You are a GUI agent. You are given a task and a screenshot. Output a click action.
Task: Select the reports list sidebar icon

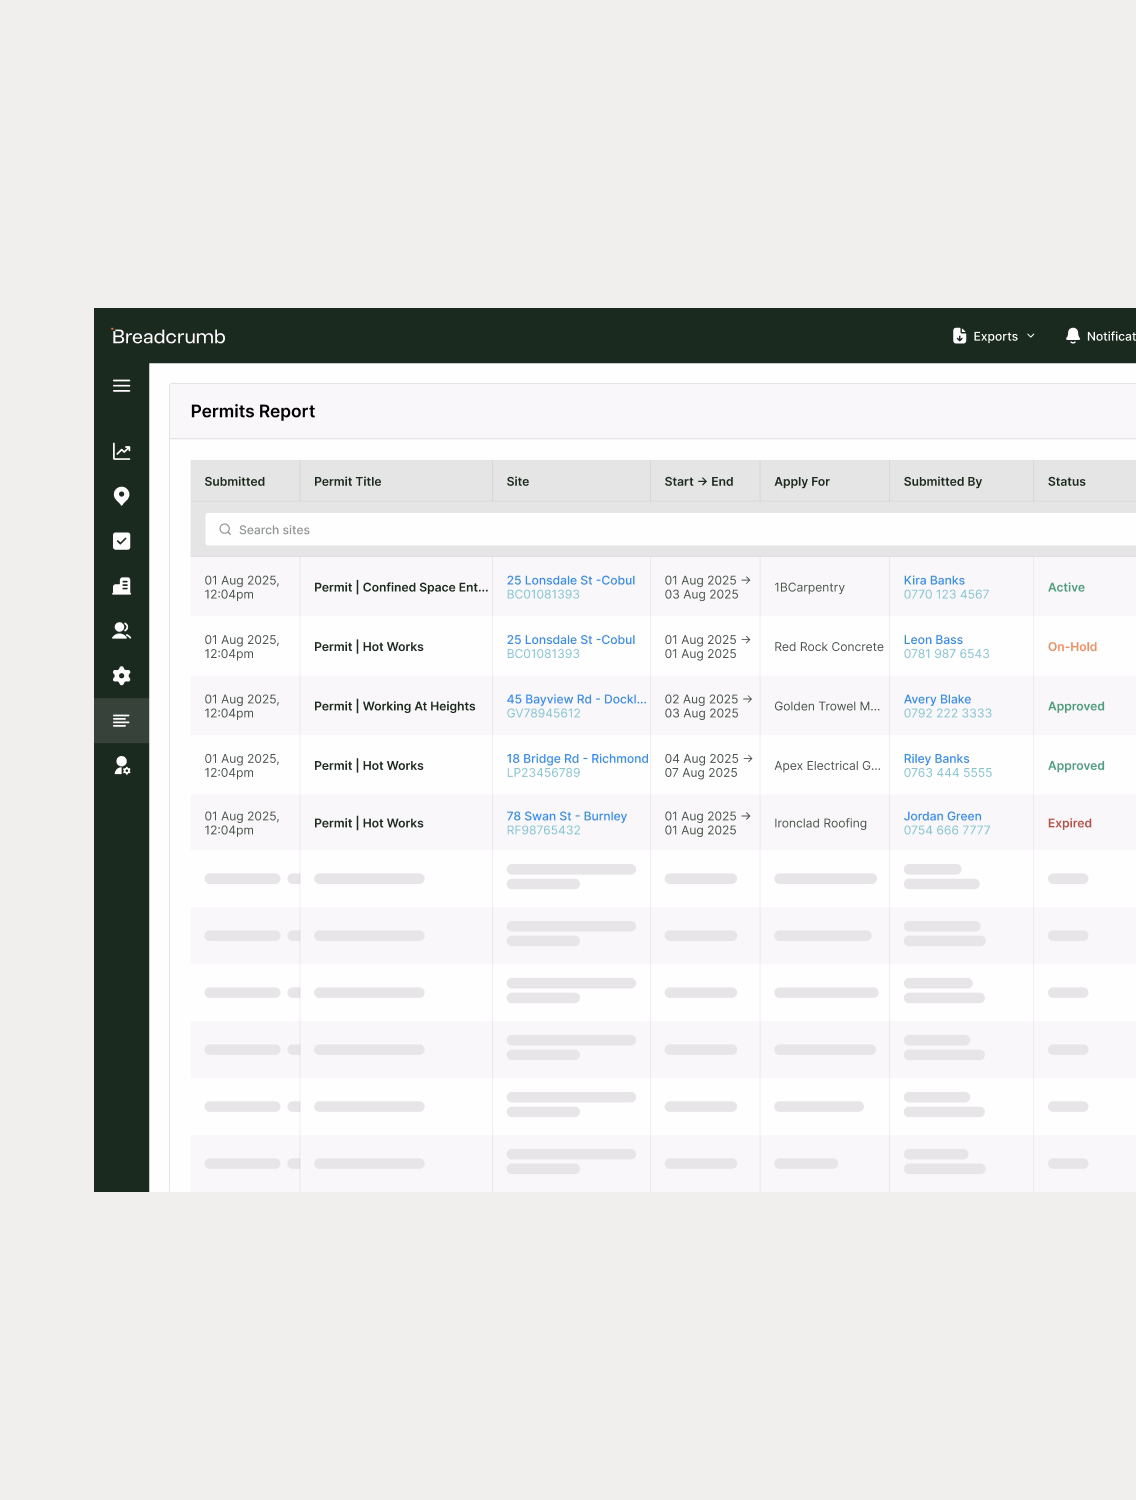tap(121, 721)
